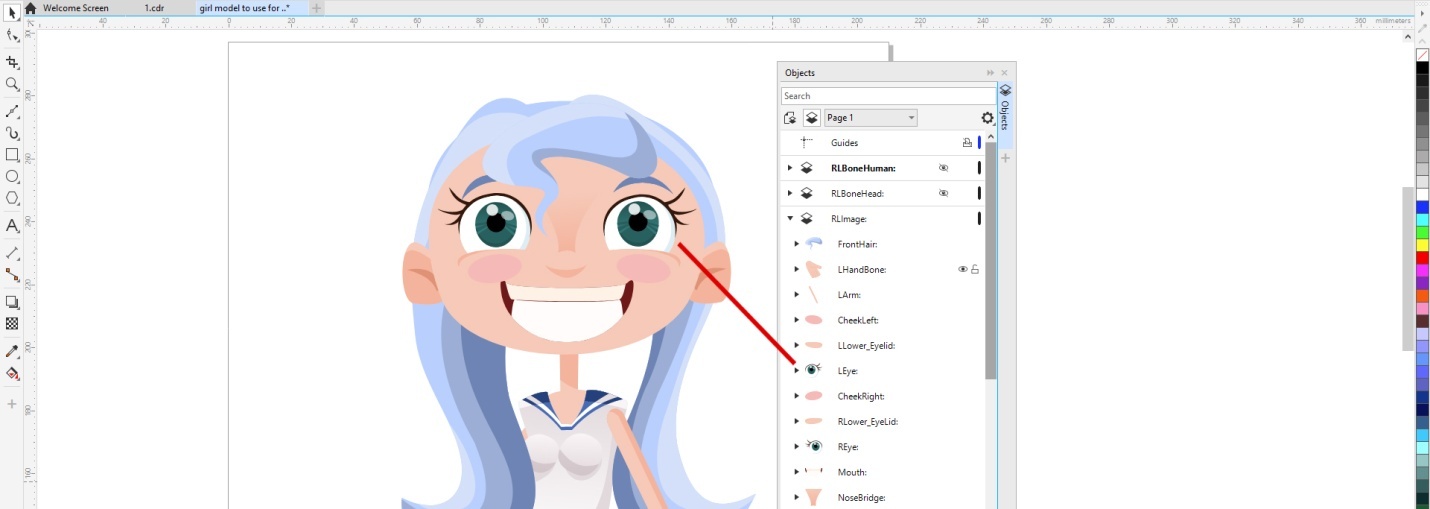Viewport: 1430px width, 509px height.
Task: Activate the Text tool
Action: [x=12, y=226]
